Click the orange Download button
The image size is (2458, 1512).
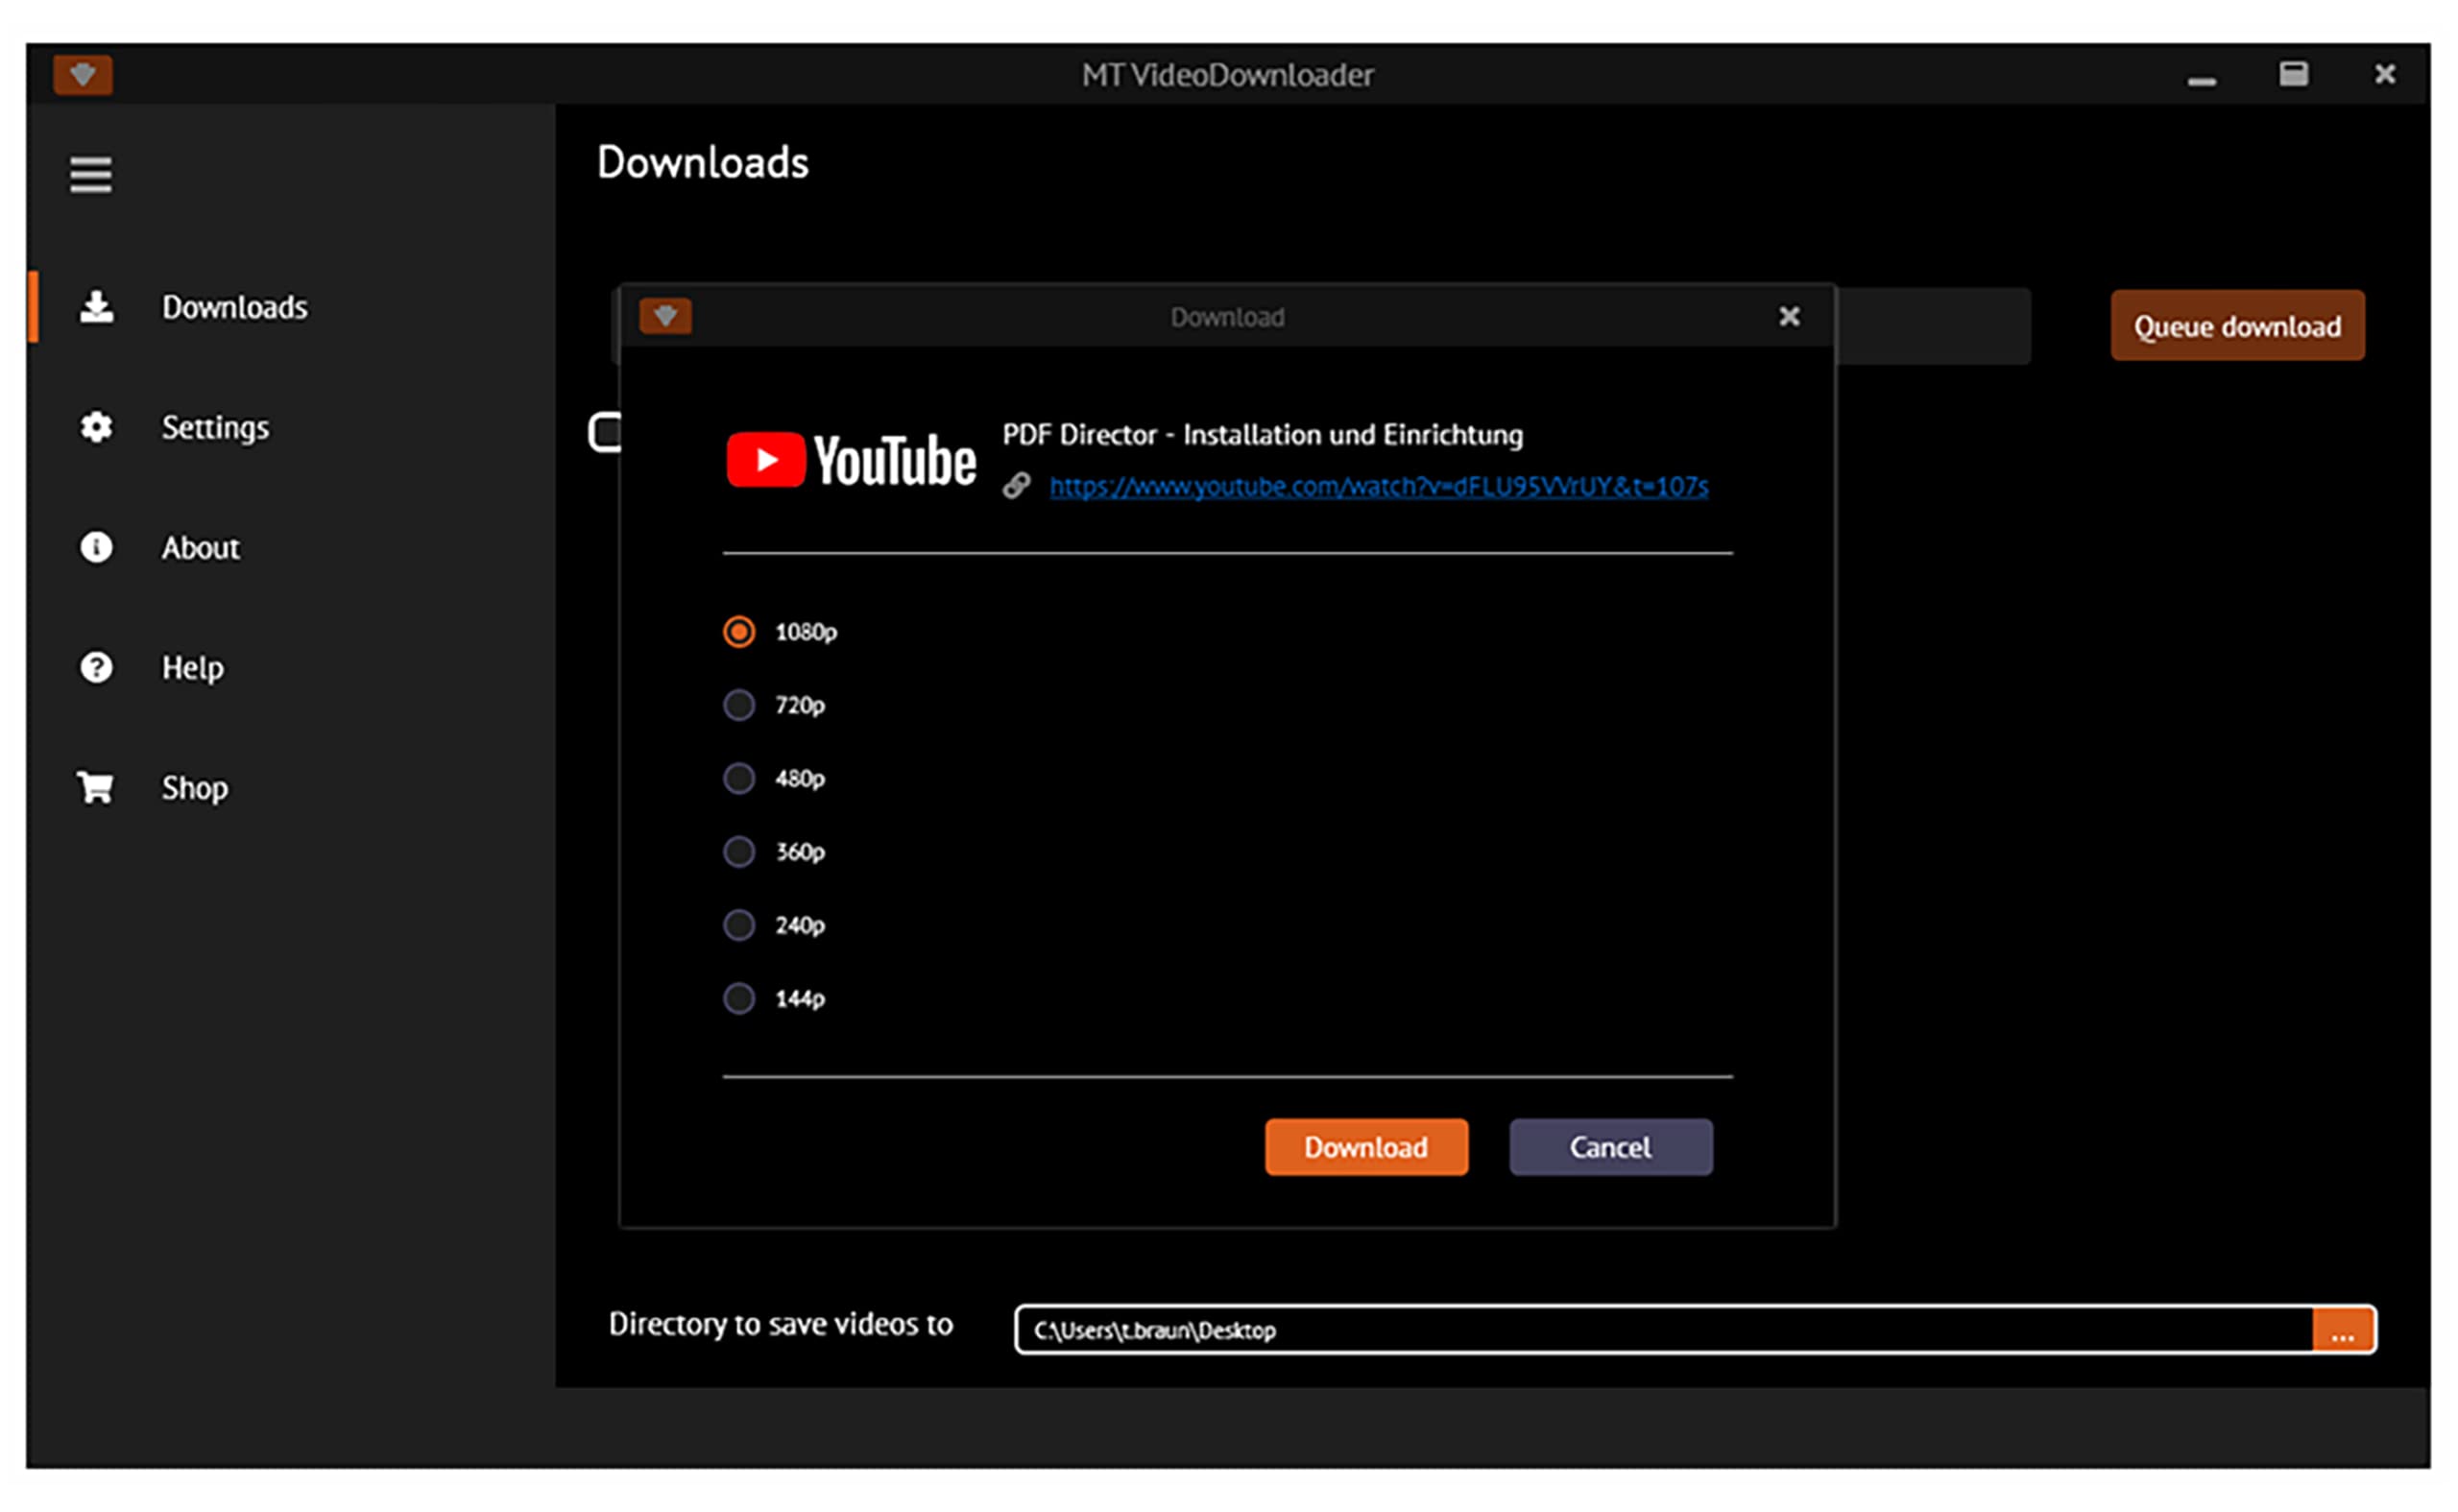(1366, 1147)
